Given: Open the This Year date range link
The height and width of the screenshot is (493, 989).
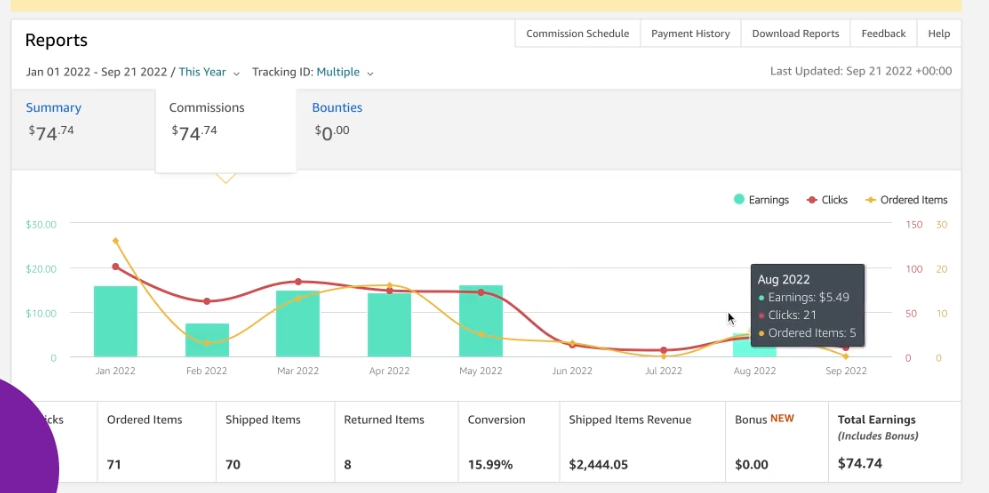Looking at the screenshot, I should click(202, 72).
